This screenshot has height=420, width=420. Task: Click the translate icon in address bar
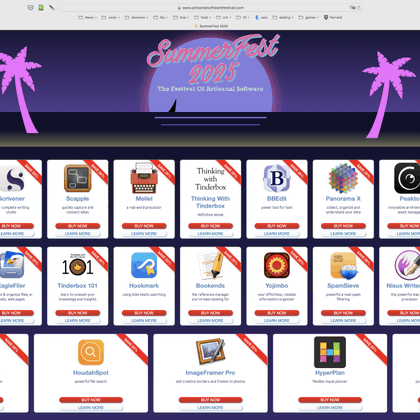[352, 8]
